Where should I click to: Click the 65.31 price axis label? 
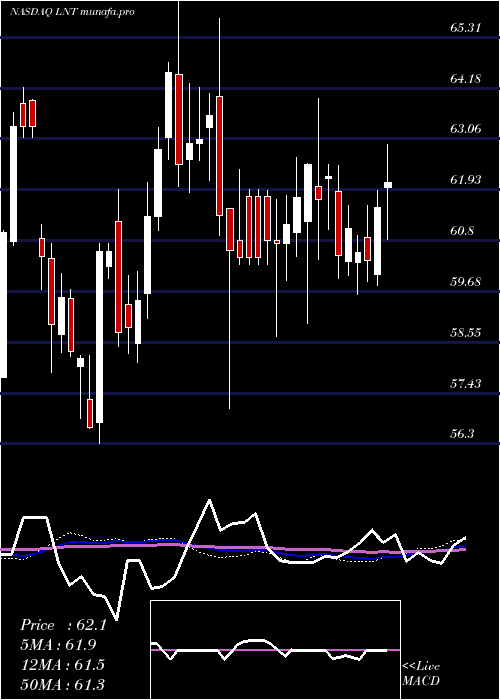466,28
